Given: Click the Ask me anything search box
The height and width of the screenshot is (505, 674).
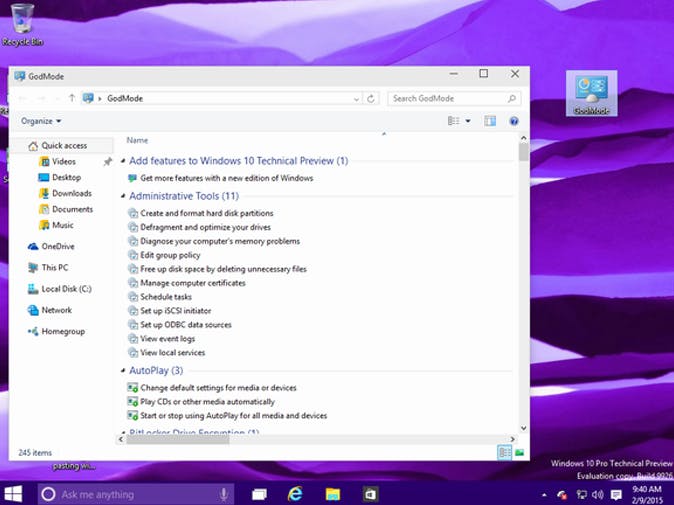Looking at the screenshot, I should pos(136,494).
